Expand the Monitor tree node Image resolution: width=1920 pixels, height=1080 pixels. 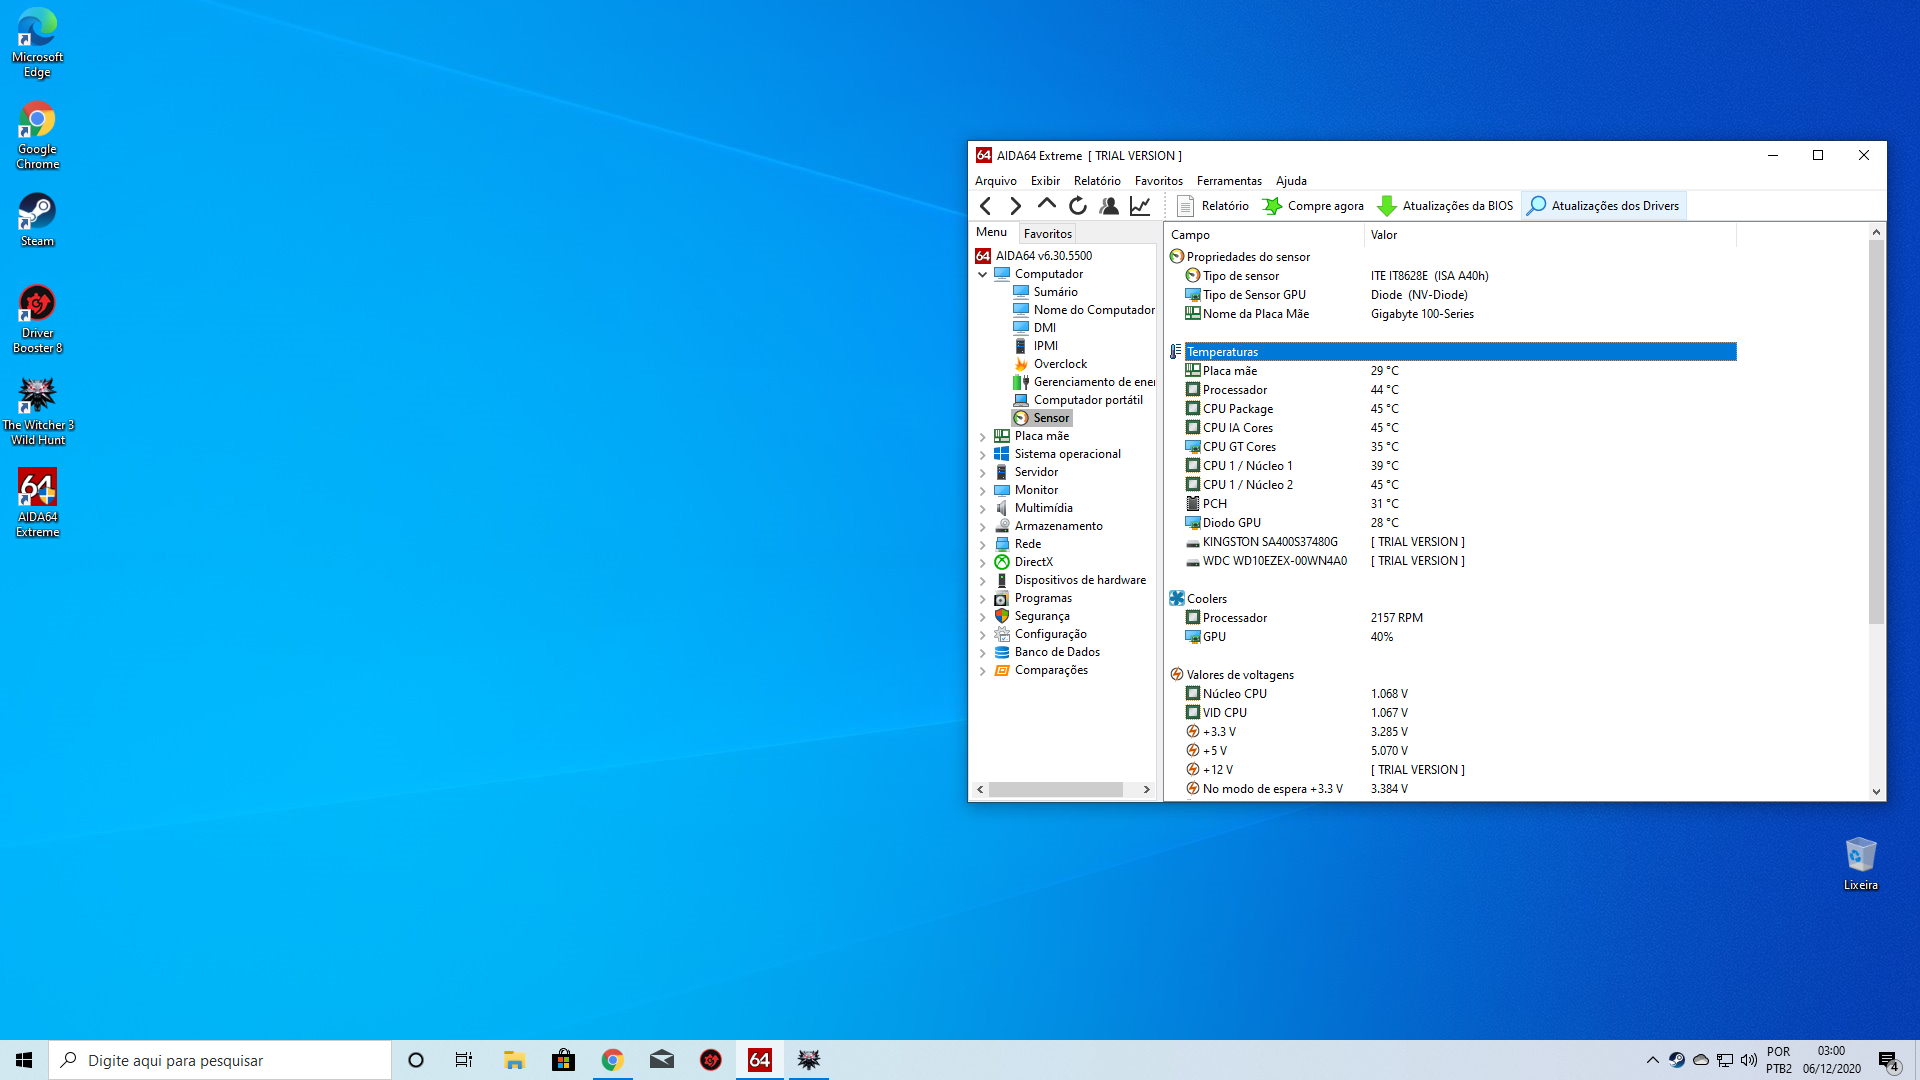click(982, 491)
